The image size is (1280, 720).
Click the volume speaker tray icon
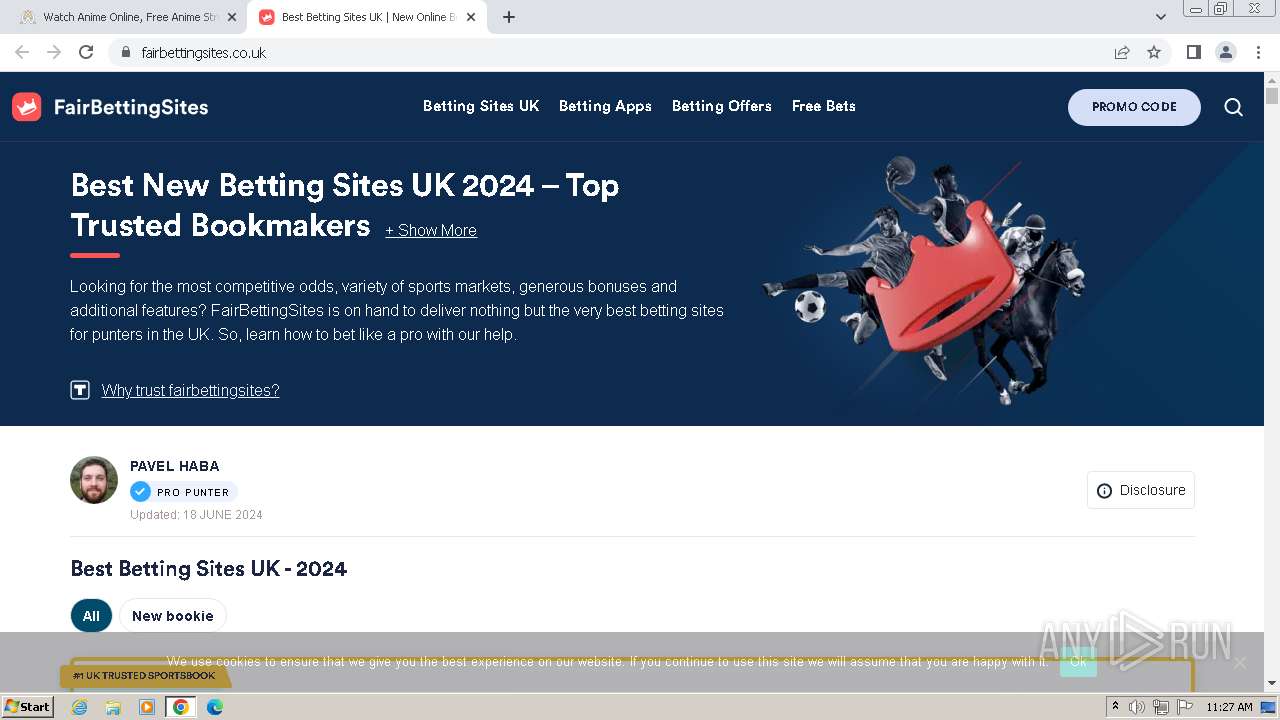(1137, 707)
